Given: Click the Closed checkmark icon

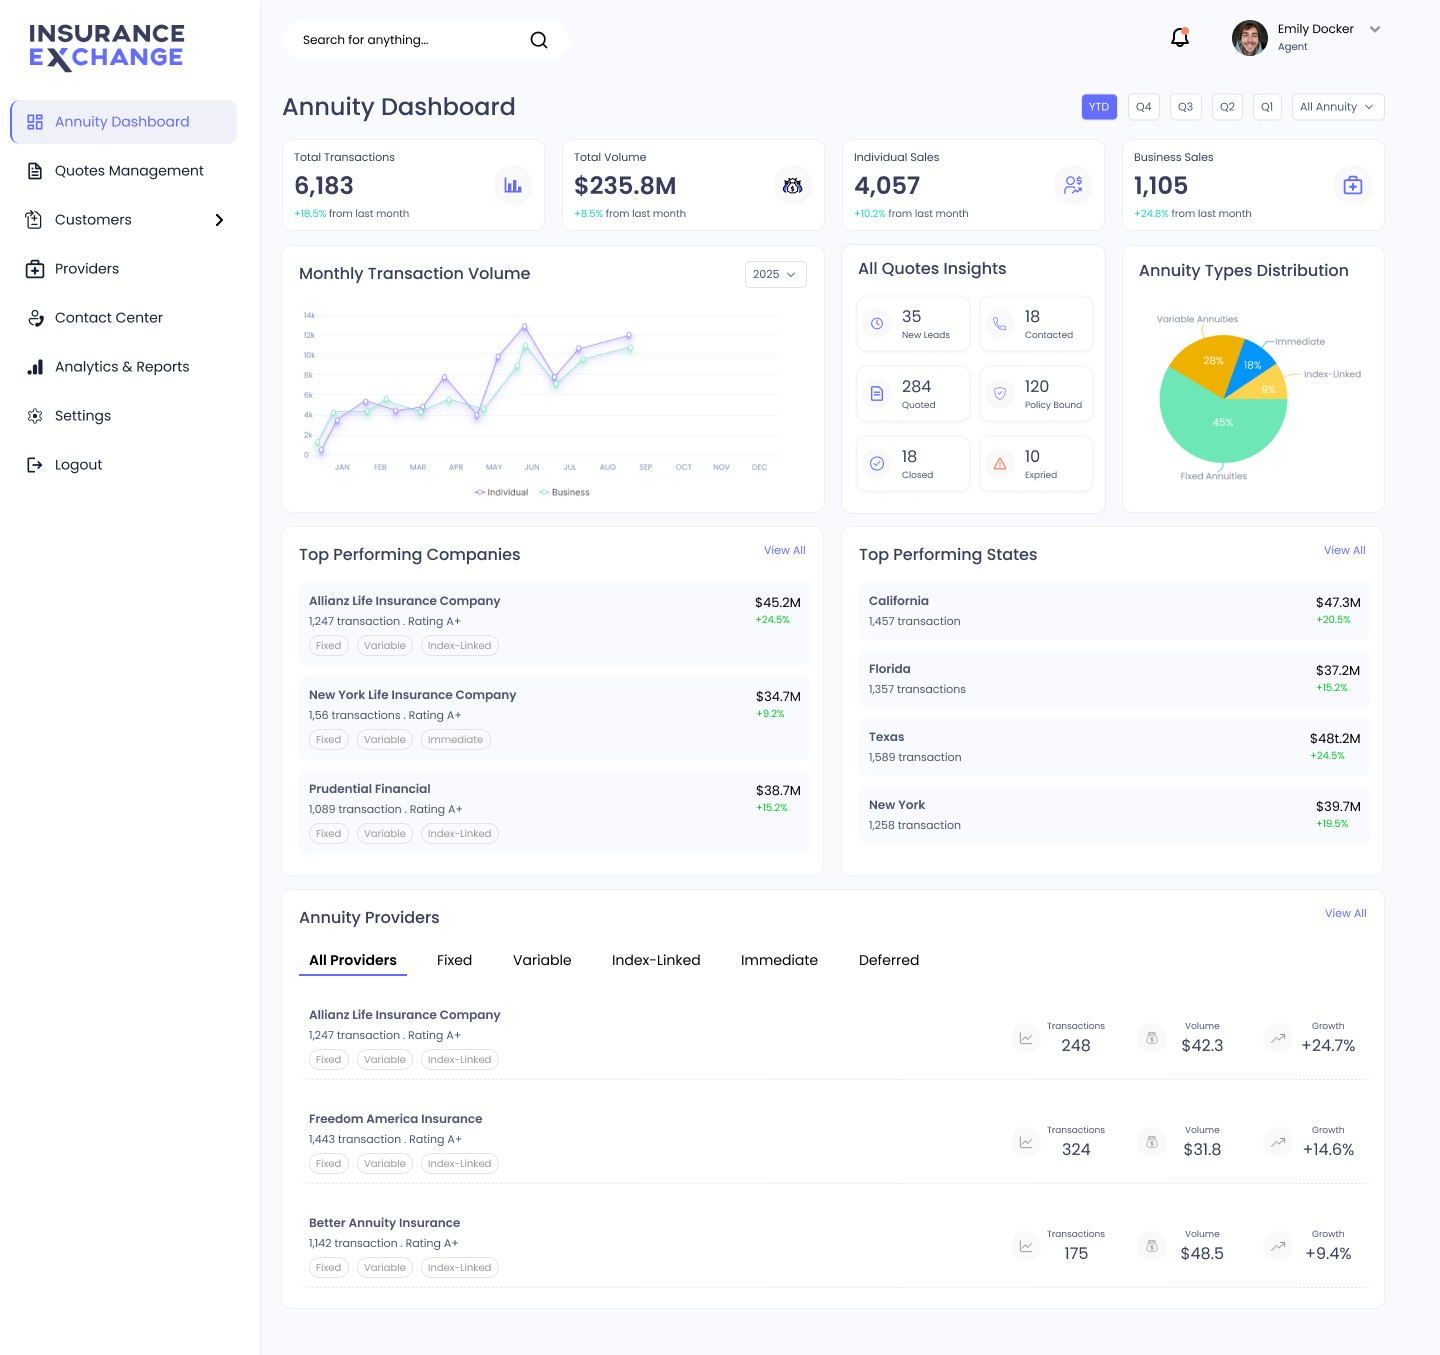Looking at the screenshot, I should 877,464.
